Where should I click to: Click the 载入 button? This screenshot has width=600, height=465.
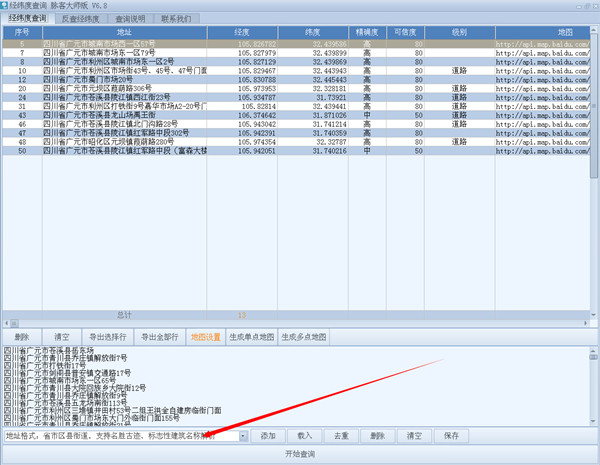tap(305, 436)
